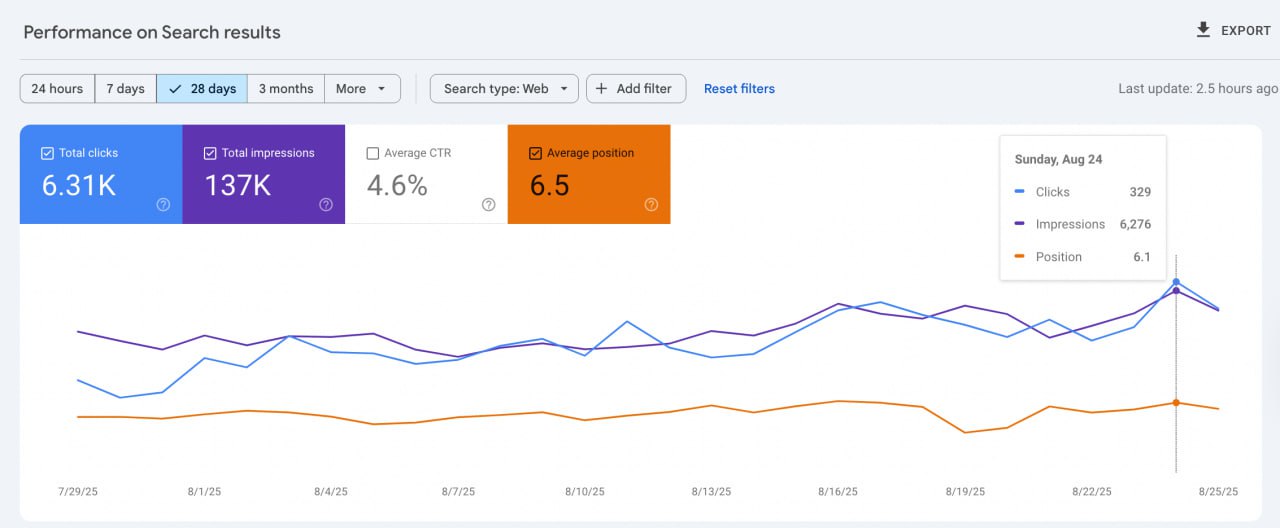
Task: Click the plus icon in Add filter
Action: click(601, 89)
